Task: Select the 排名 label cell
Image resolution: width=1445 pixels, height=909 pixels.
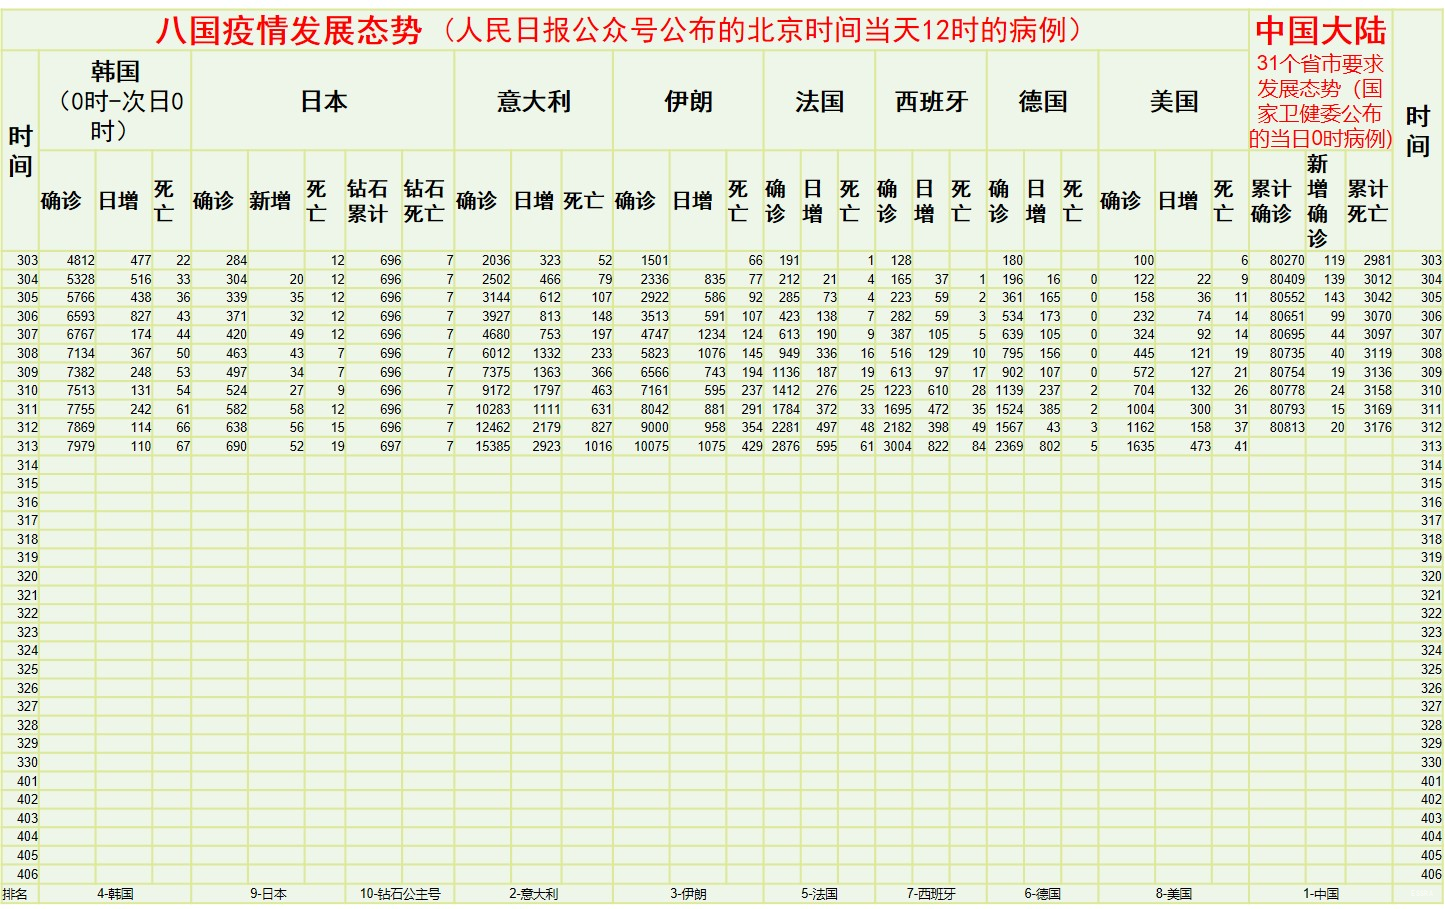Action: point(16,894)
